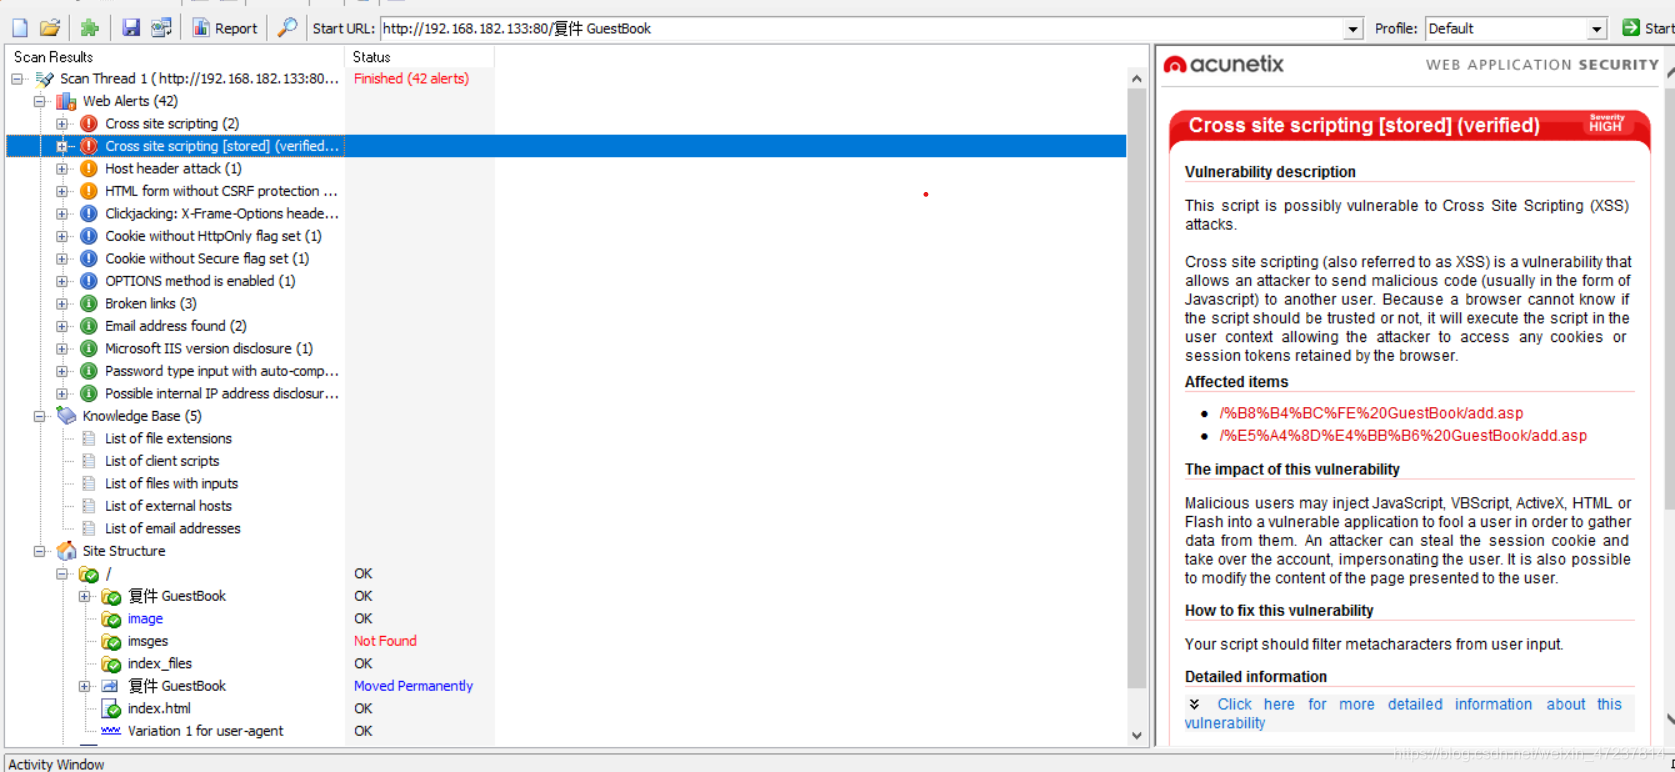Click the Not Found status text
The image size is (1675, 772).
click(x=385, y=641)
